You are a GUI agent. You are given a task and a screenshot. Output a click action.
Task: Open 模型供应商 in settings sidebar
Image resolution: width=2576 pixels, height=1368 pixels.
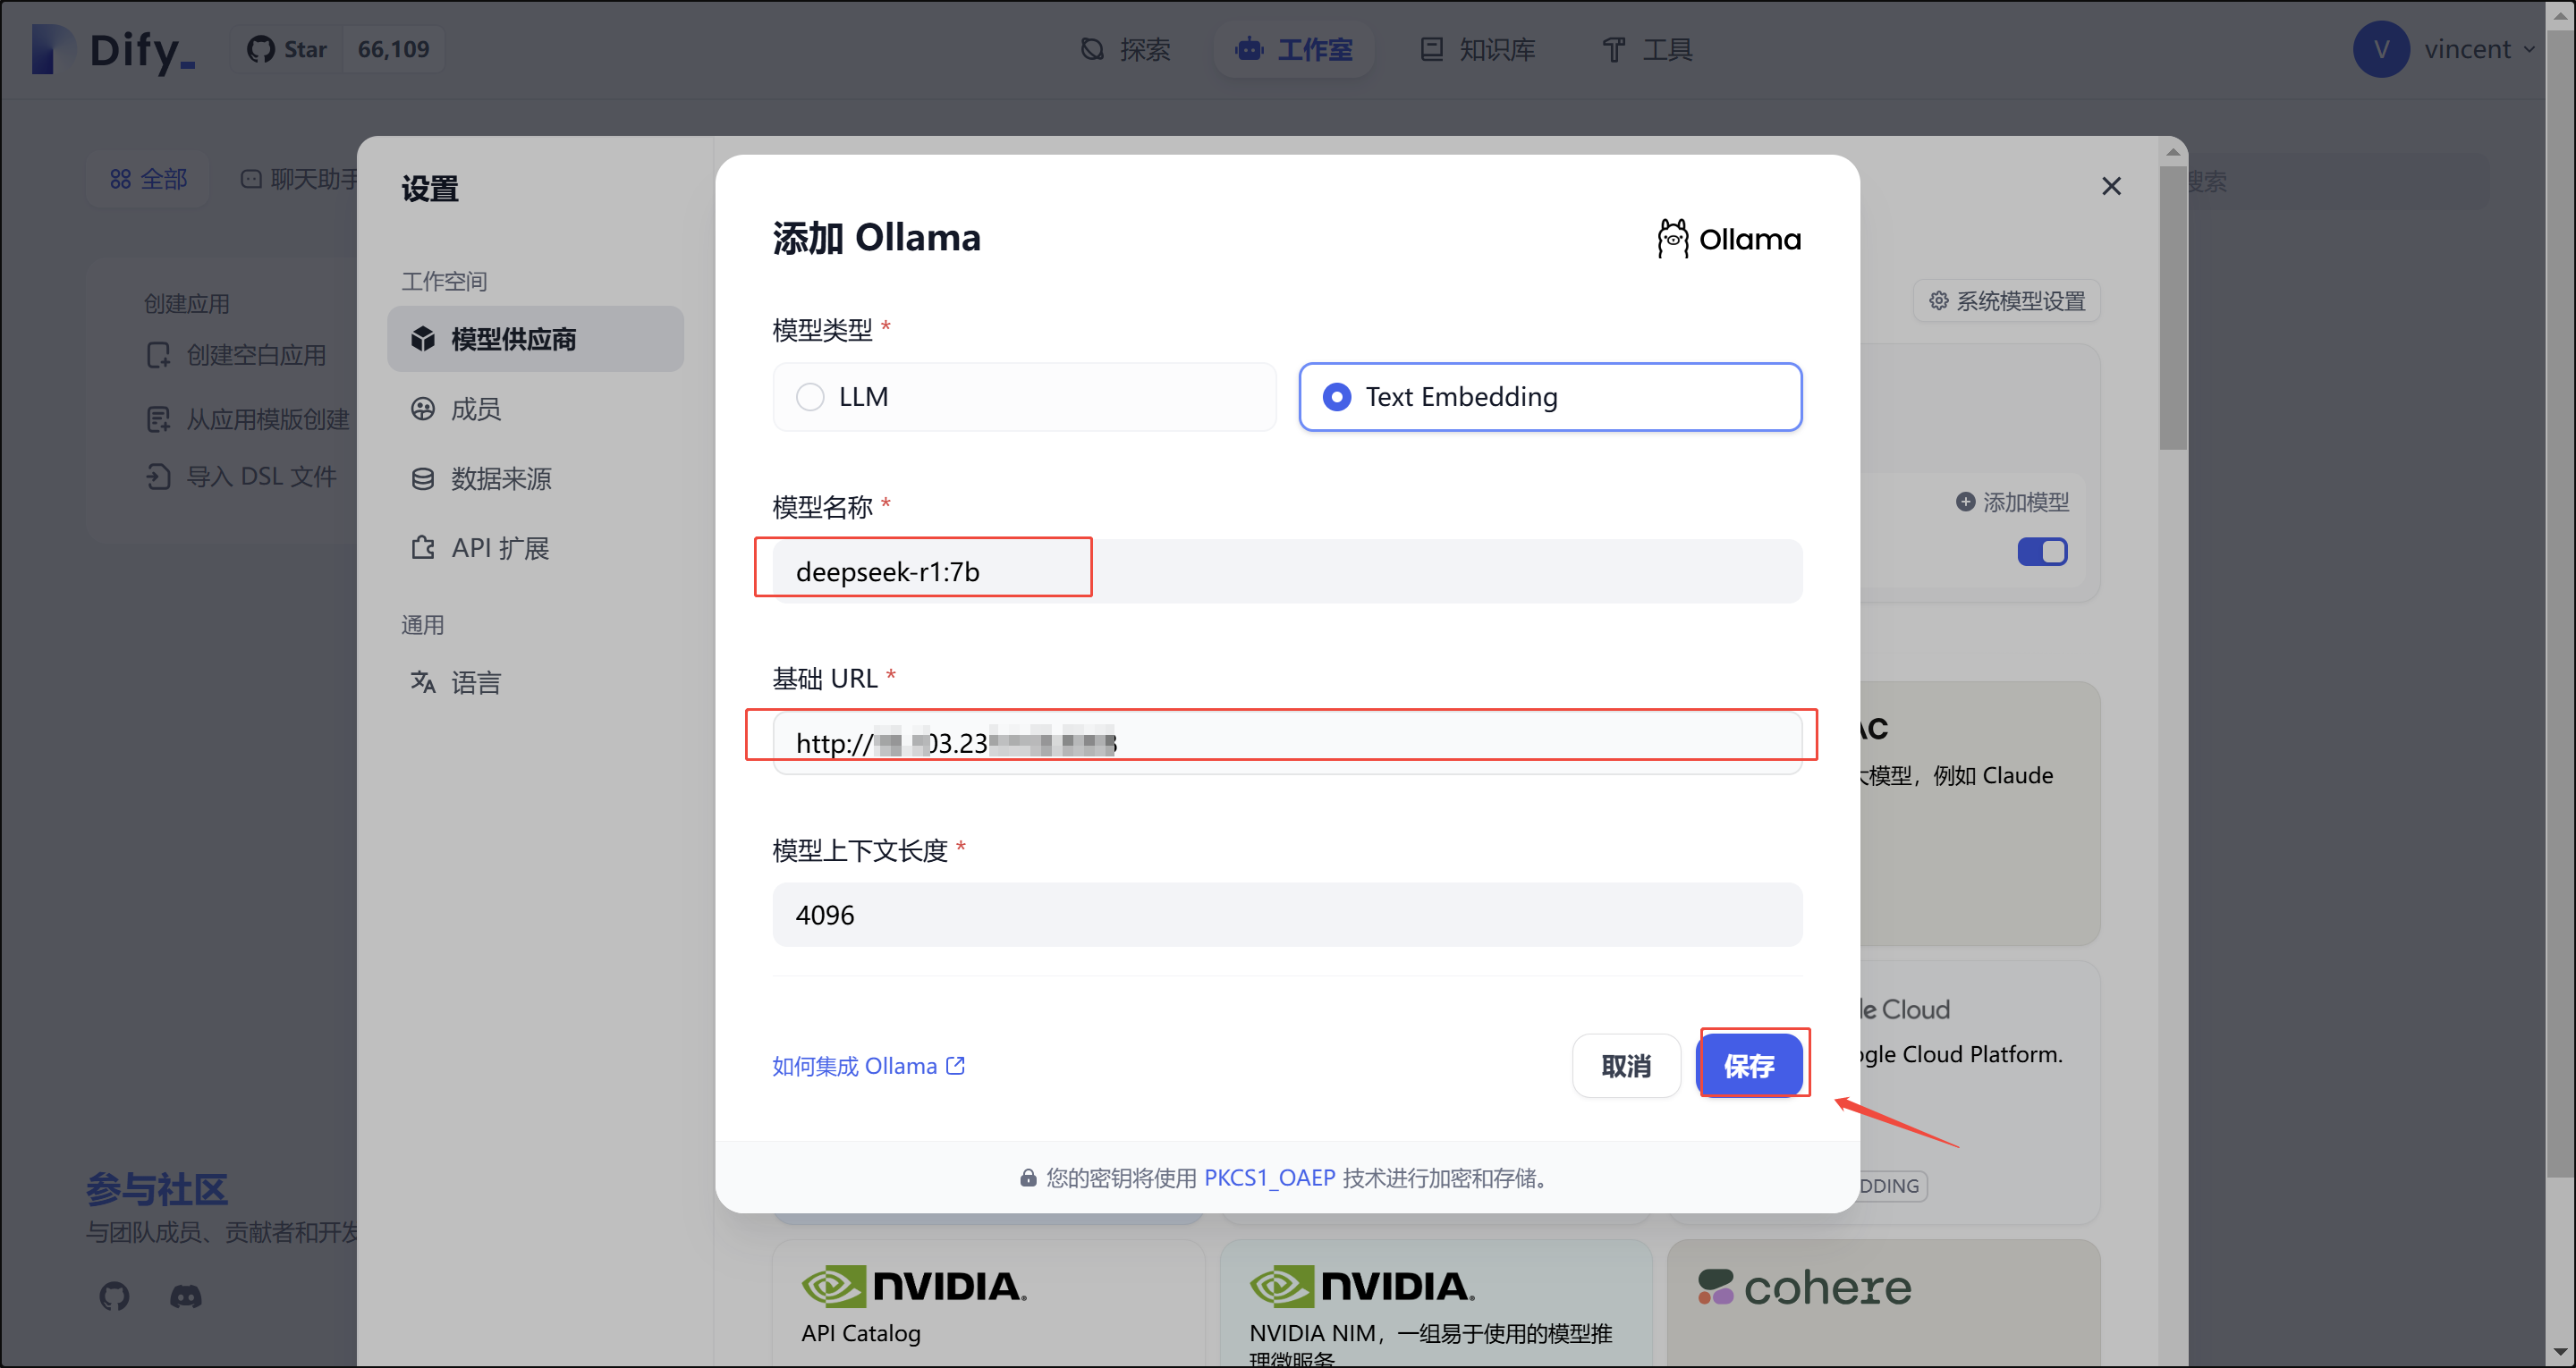coord(536,339)
